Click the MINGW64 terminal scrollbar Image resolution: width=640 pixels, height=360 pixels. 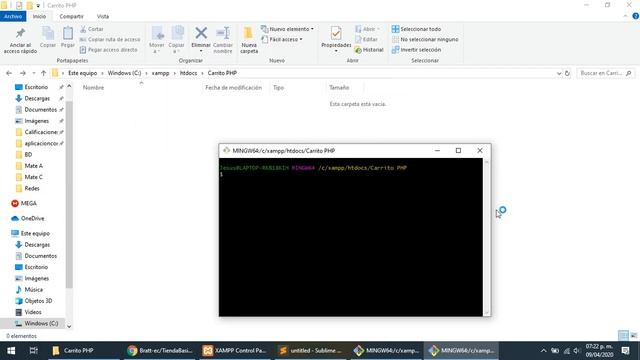point(487,237)
